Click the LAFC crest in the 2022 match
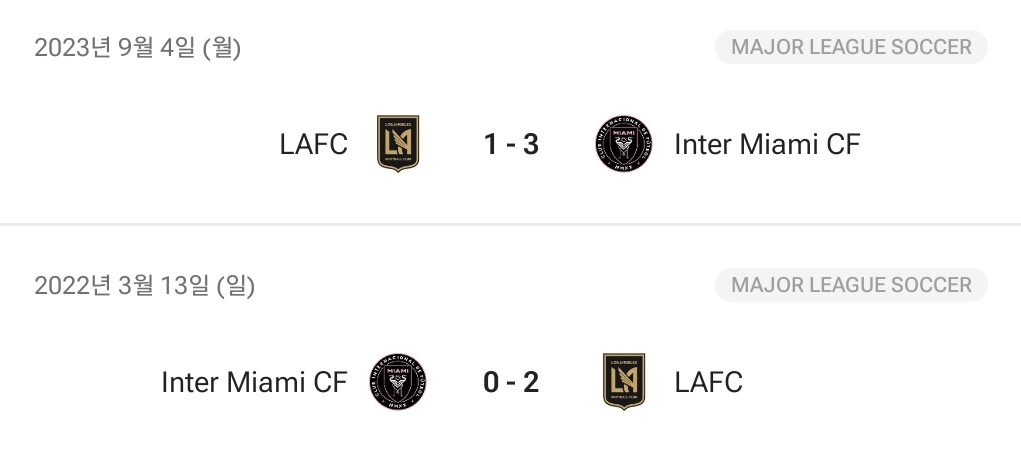Screen dimensions: 1021x451 624,382
